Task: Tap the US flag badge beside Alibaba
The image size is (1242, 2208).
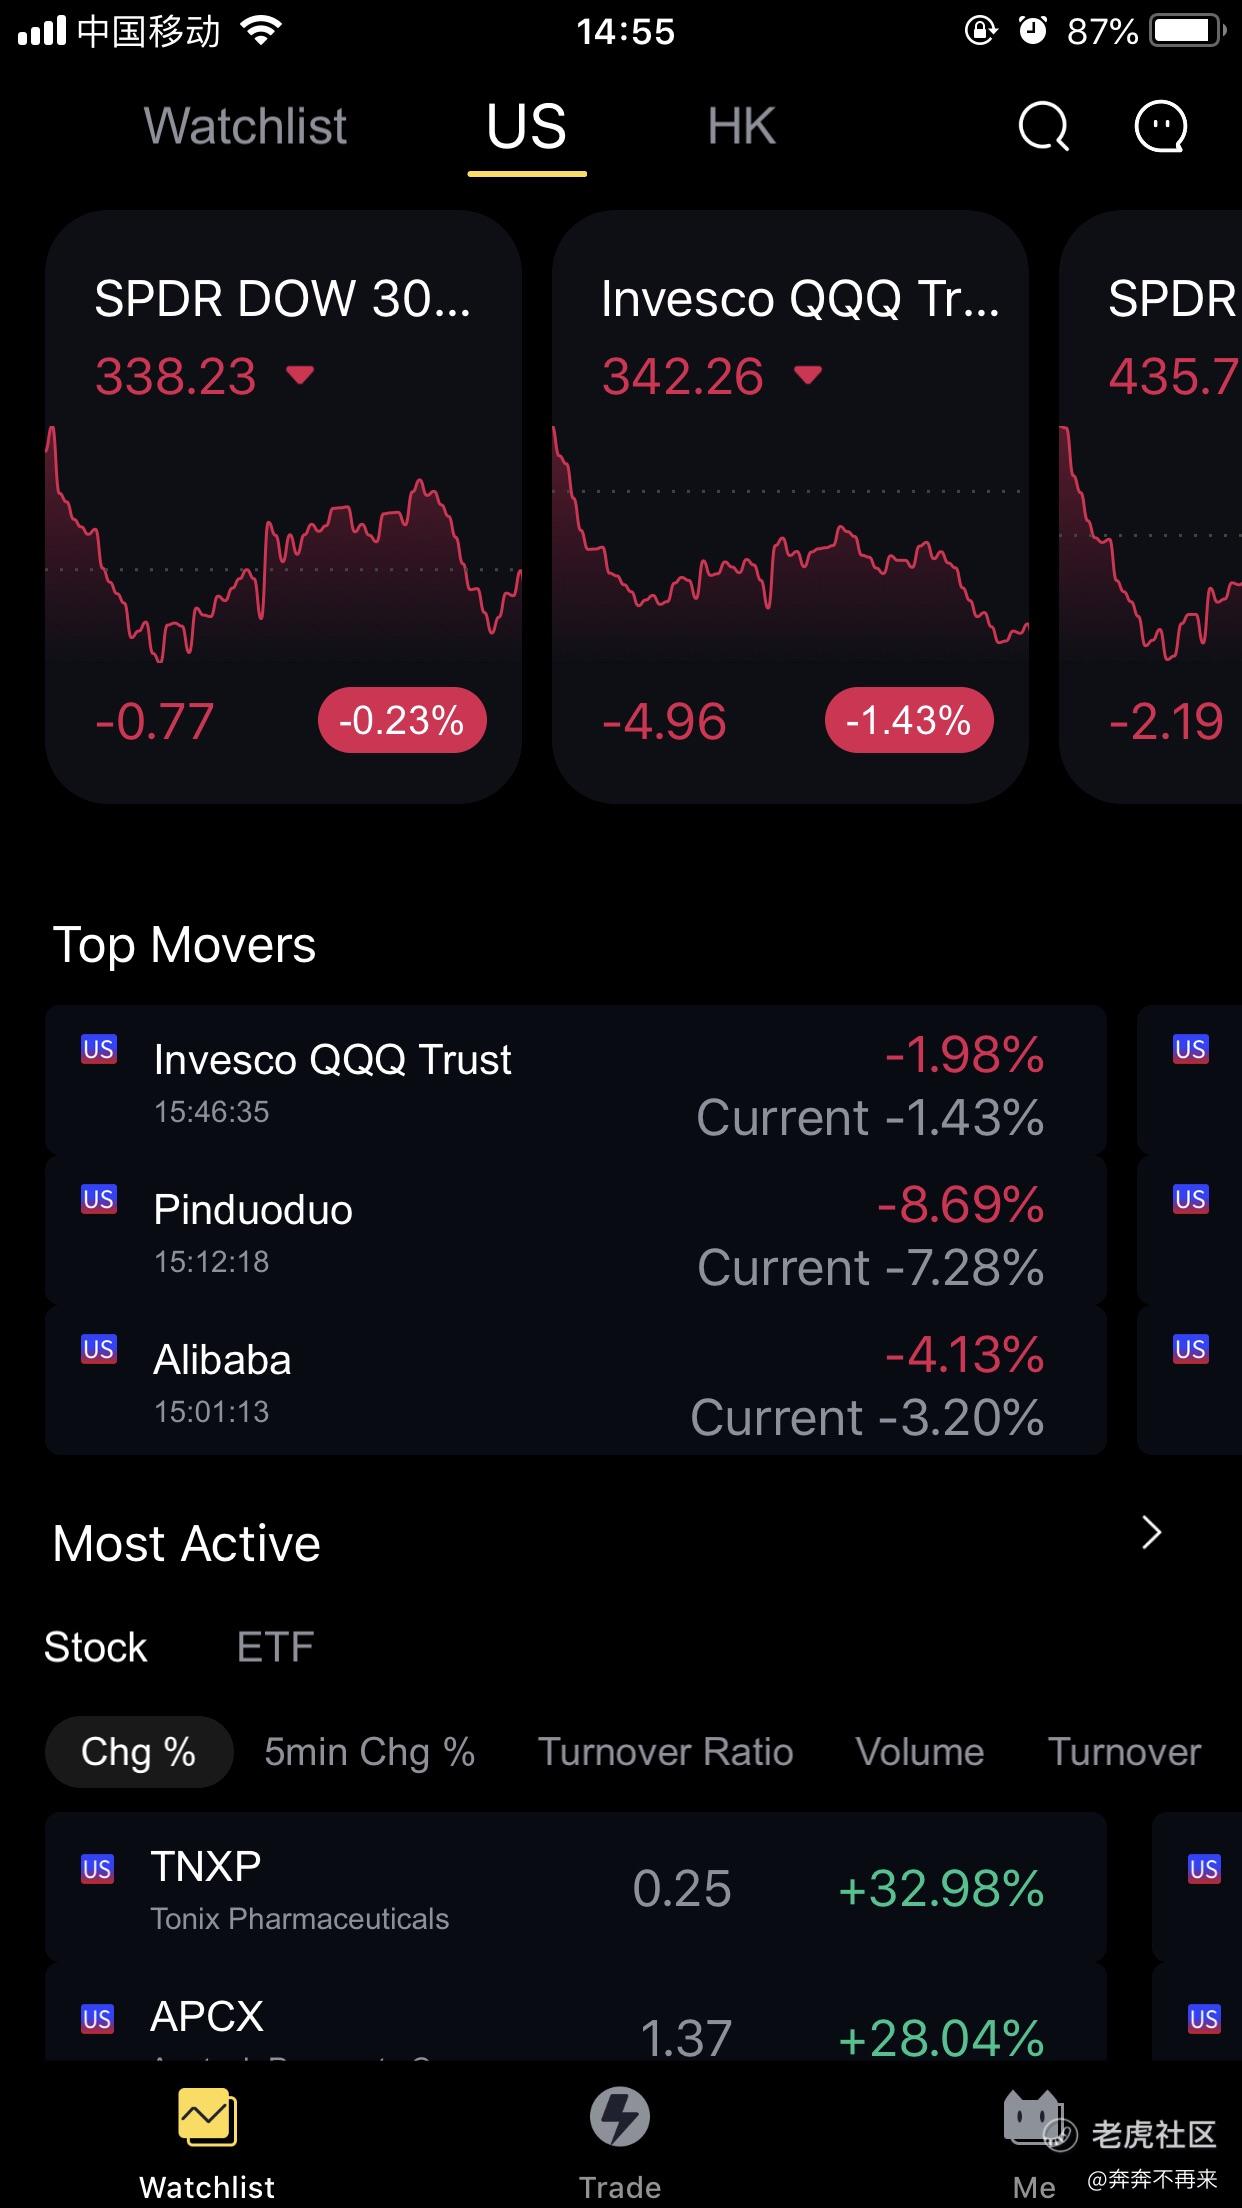Action: click(x=99, y=1349)
